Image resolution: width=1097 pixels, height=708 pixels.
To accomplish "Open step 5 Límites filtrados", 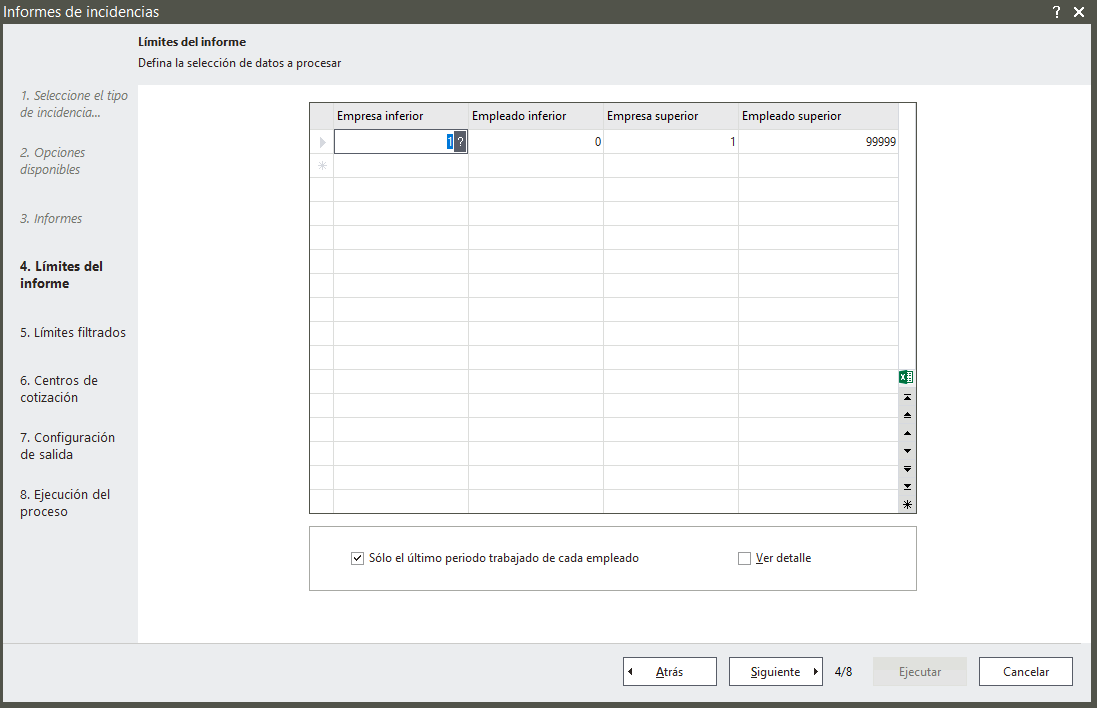I will 73,332.
